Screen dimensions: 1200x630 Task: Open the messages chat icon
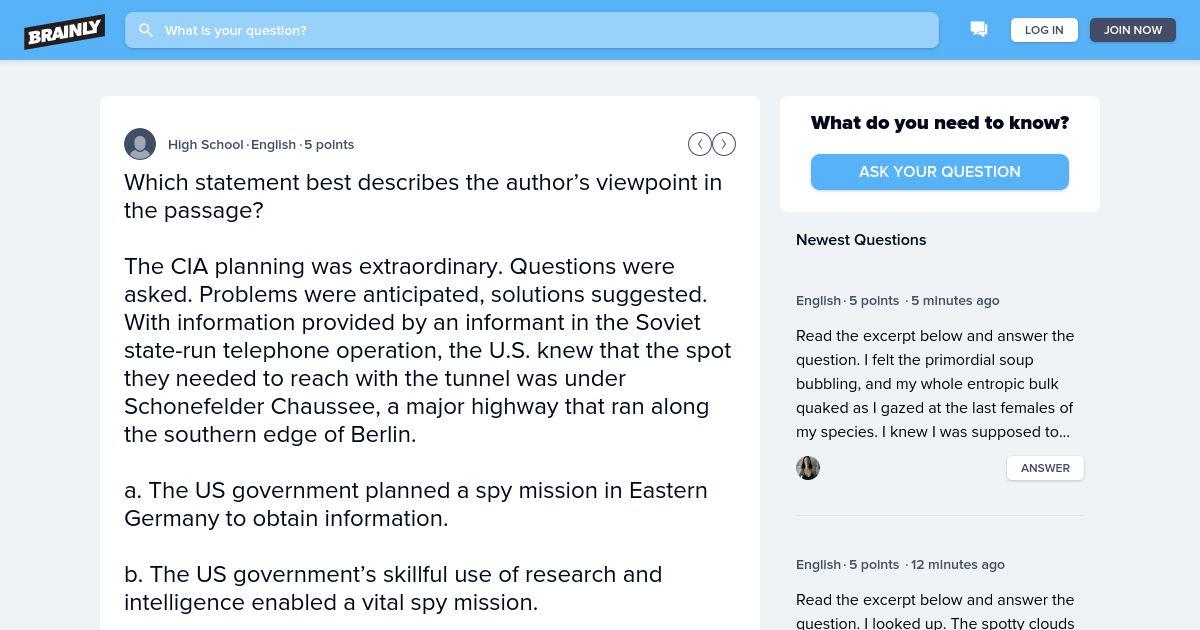click(979, 30)
